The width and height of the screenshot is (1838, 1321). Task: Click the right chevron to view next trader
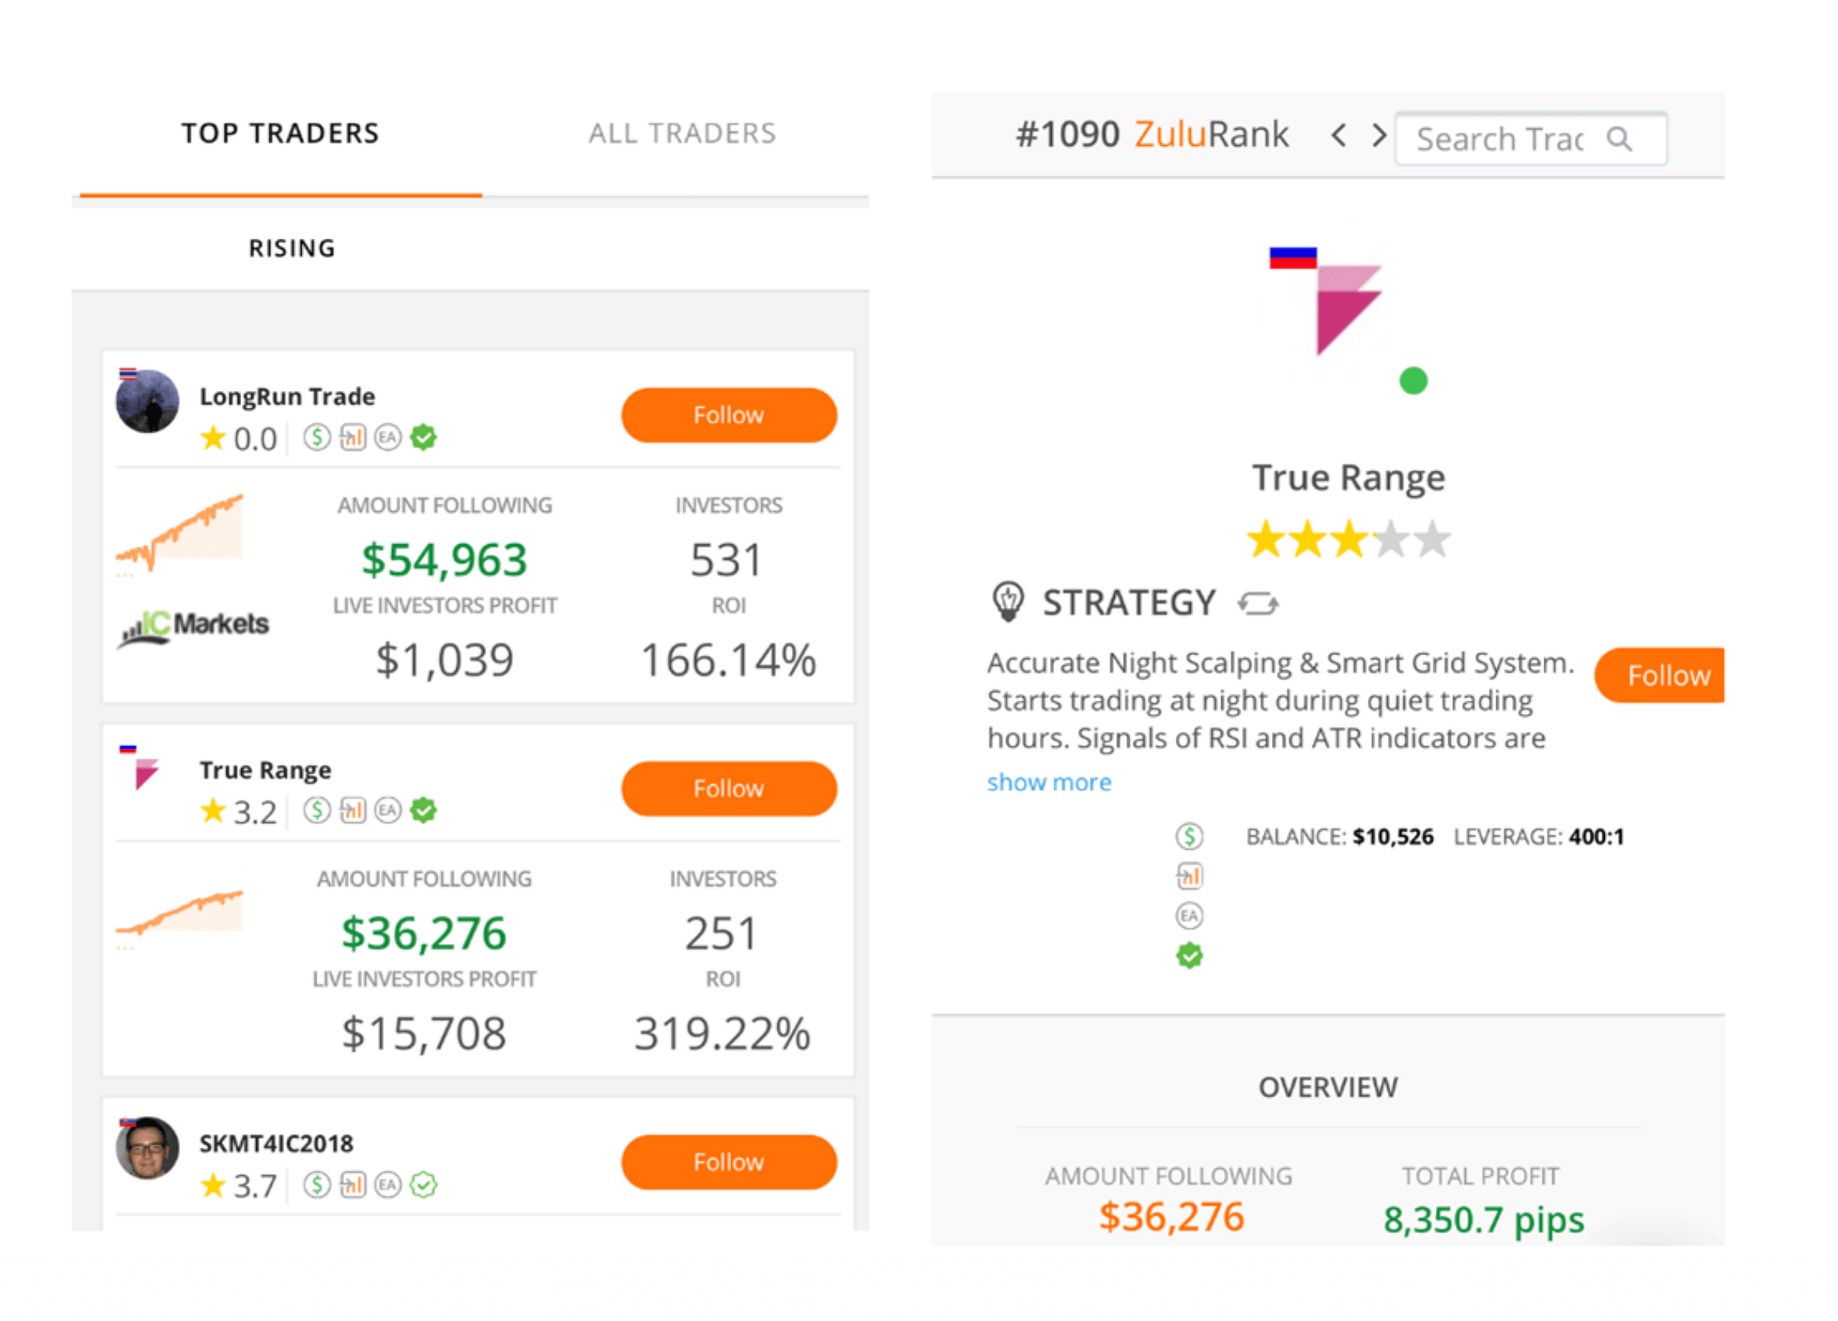coord(1379,135)
